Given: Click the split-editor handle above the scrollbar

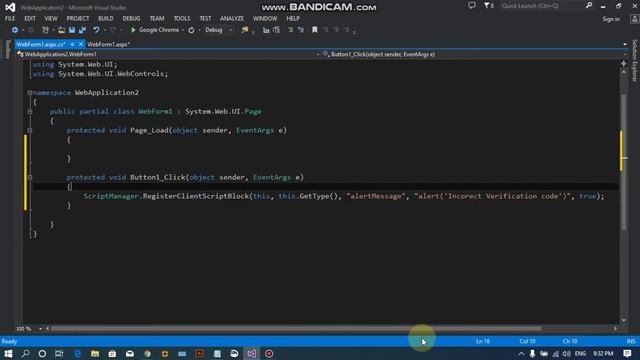Looking at the screenshot, I should point(624,64).
